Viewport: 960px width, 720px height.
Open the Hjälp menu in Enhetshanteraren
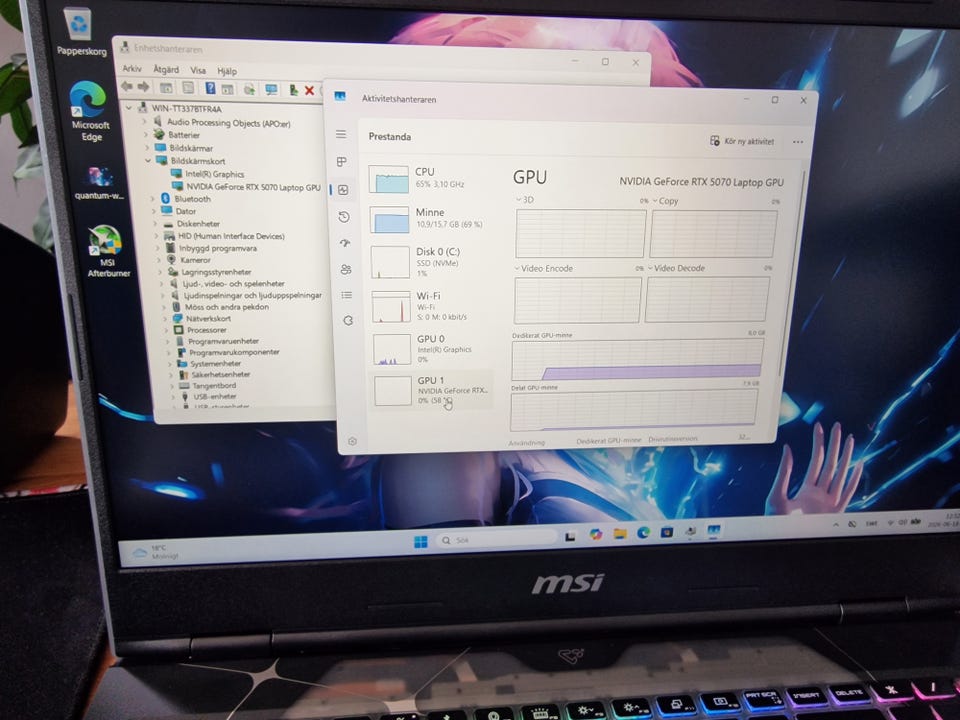click(x=227, y=71)
